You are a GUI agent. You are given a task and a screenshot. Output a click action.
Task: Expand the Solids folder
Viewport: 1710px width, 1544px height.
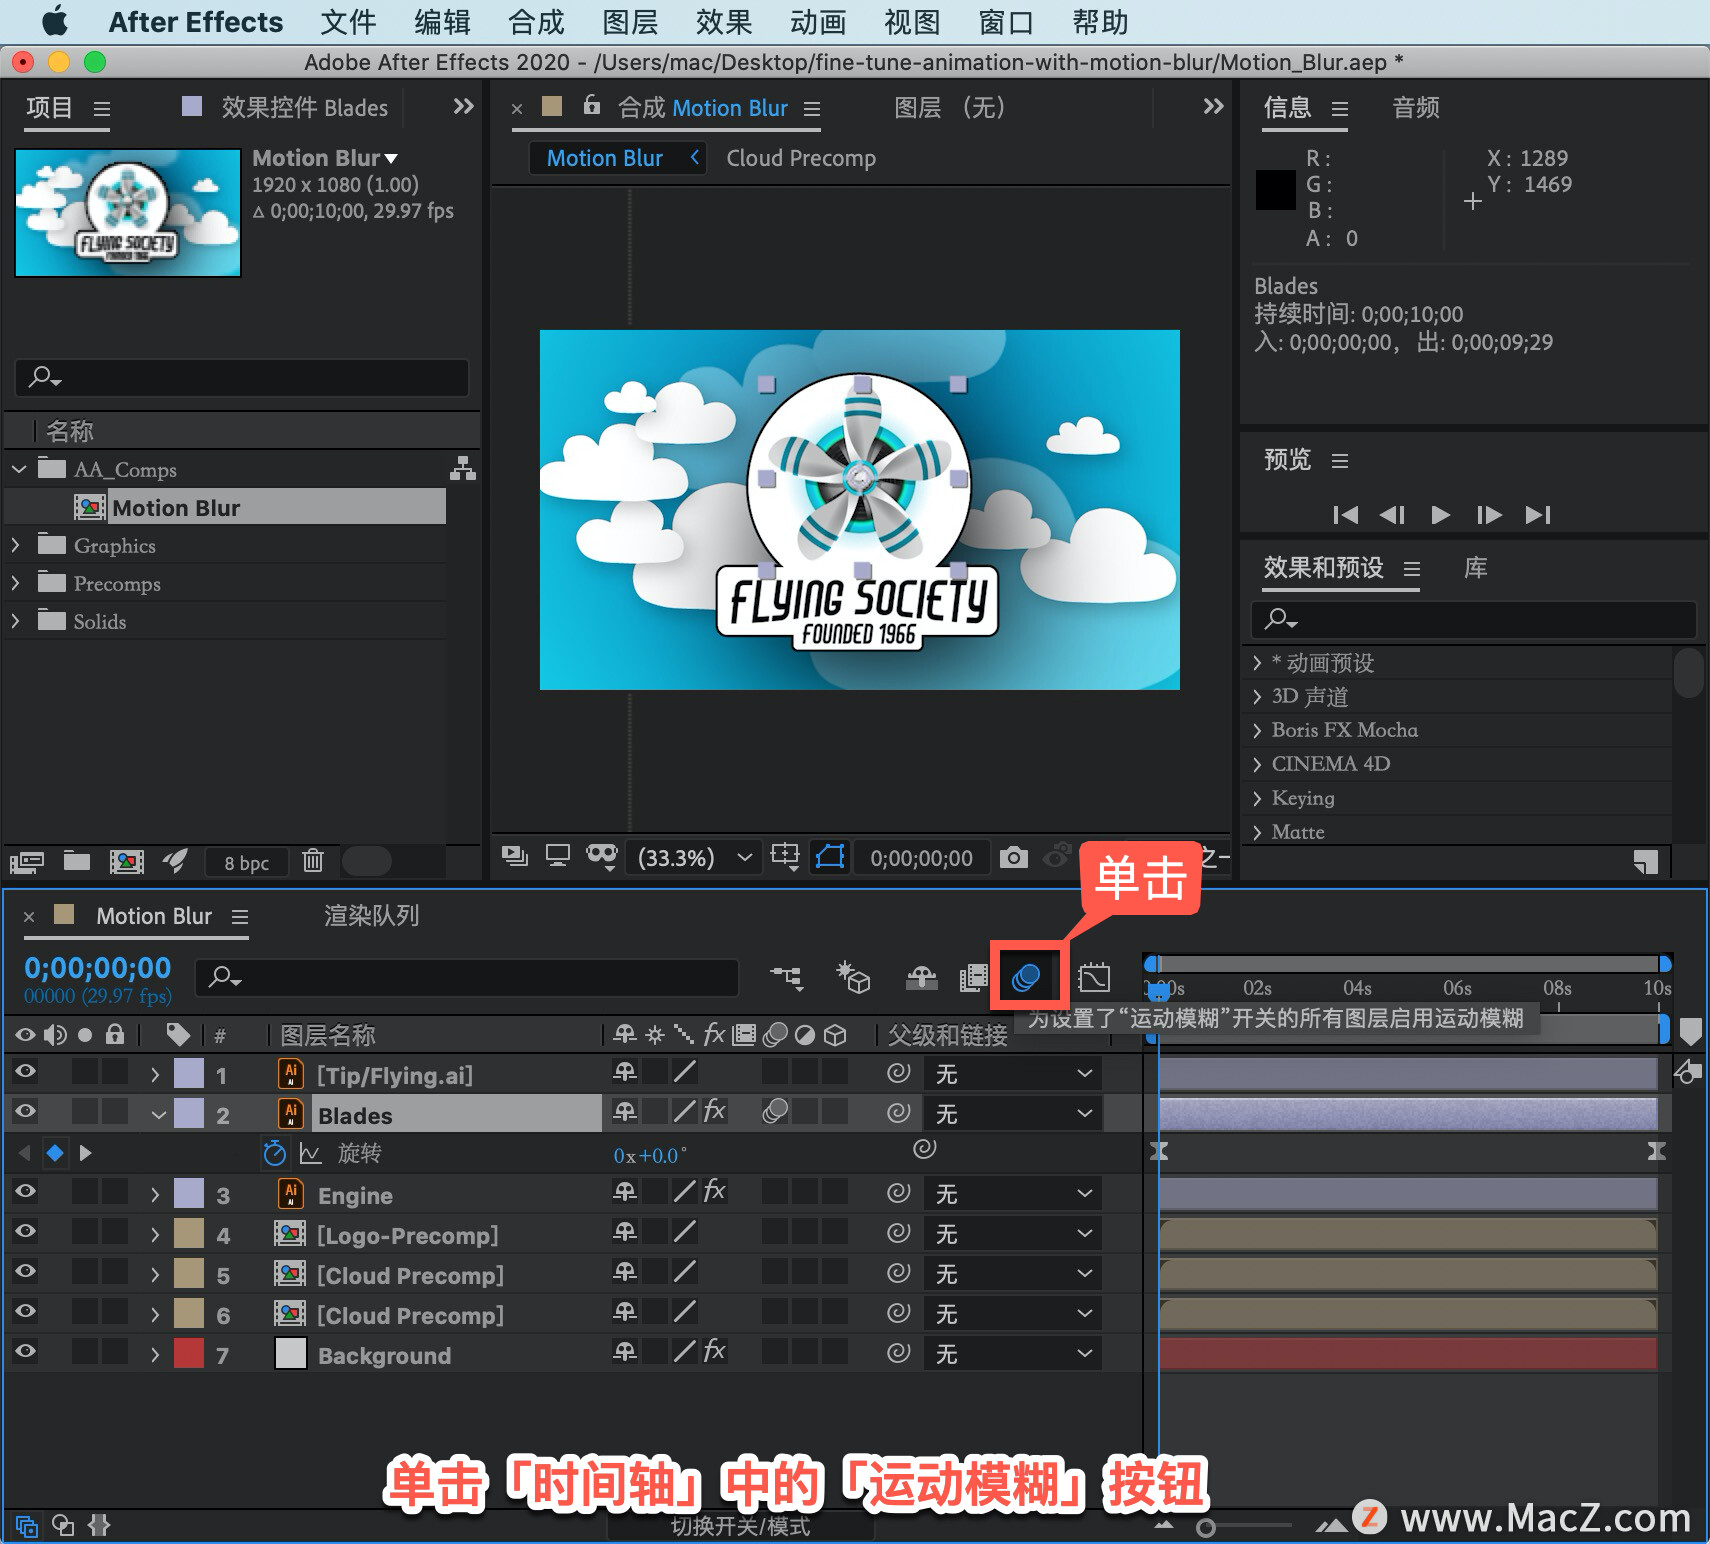pos(16,621)
